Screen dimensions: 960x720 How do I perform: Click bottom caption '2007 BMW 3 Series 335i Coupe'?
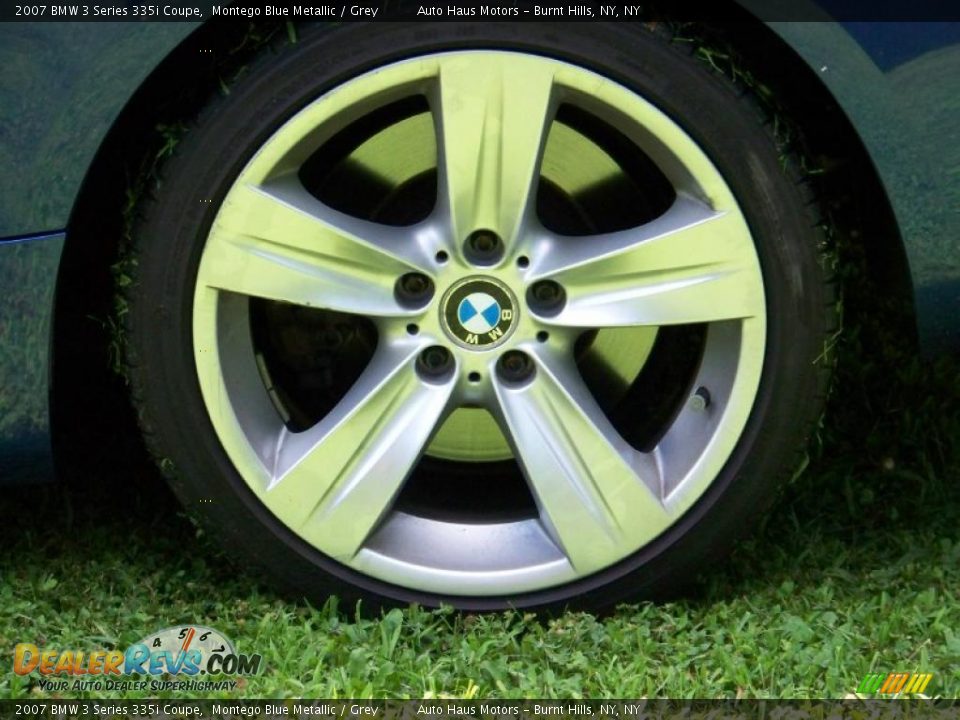108,710
